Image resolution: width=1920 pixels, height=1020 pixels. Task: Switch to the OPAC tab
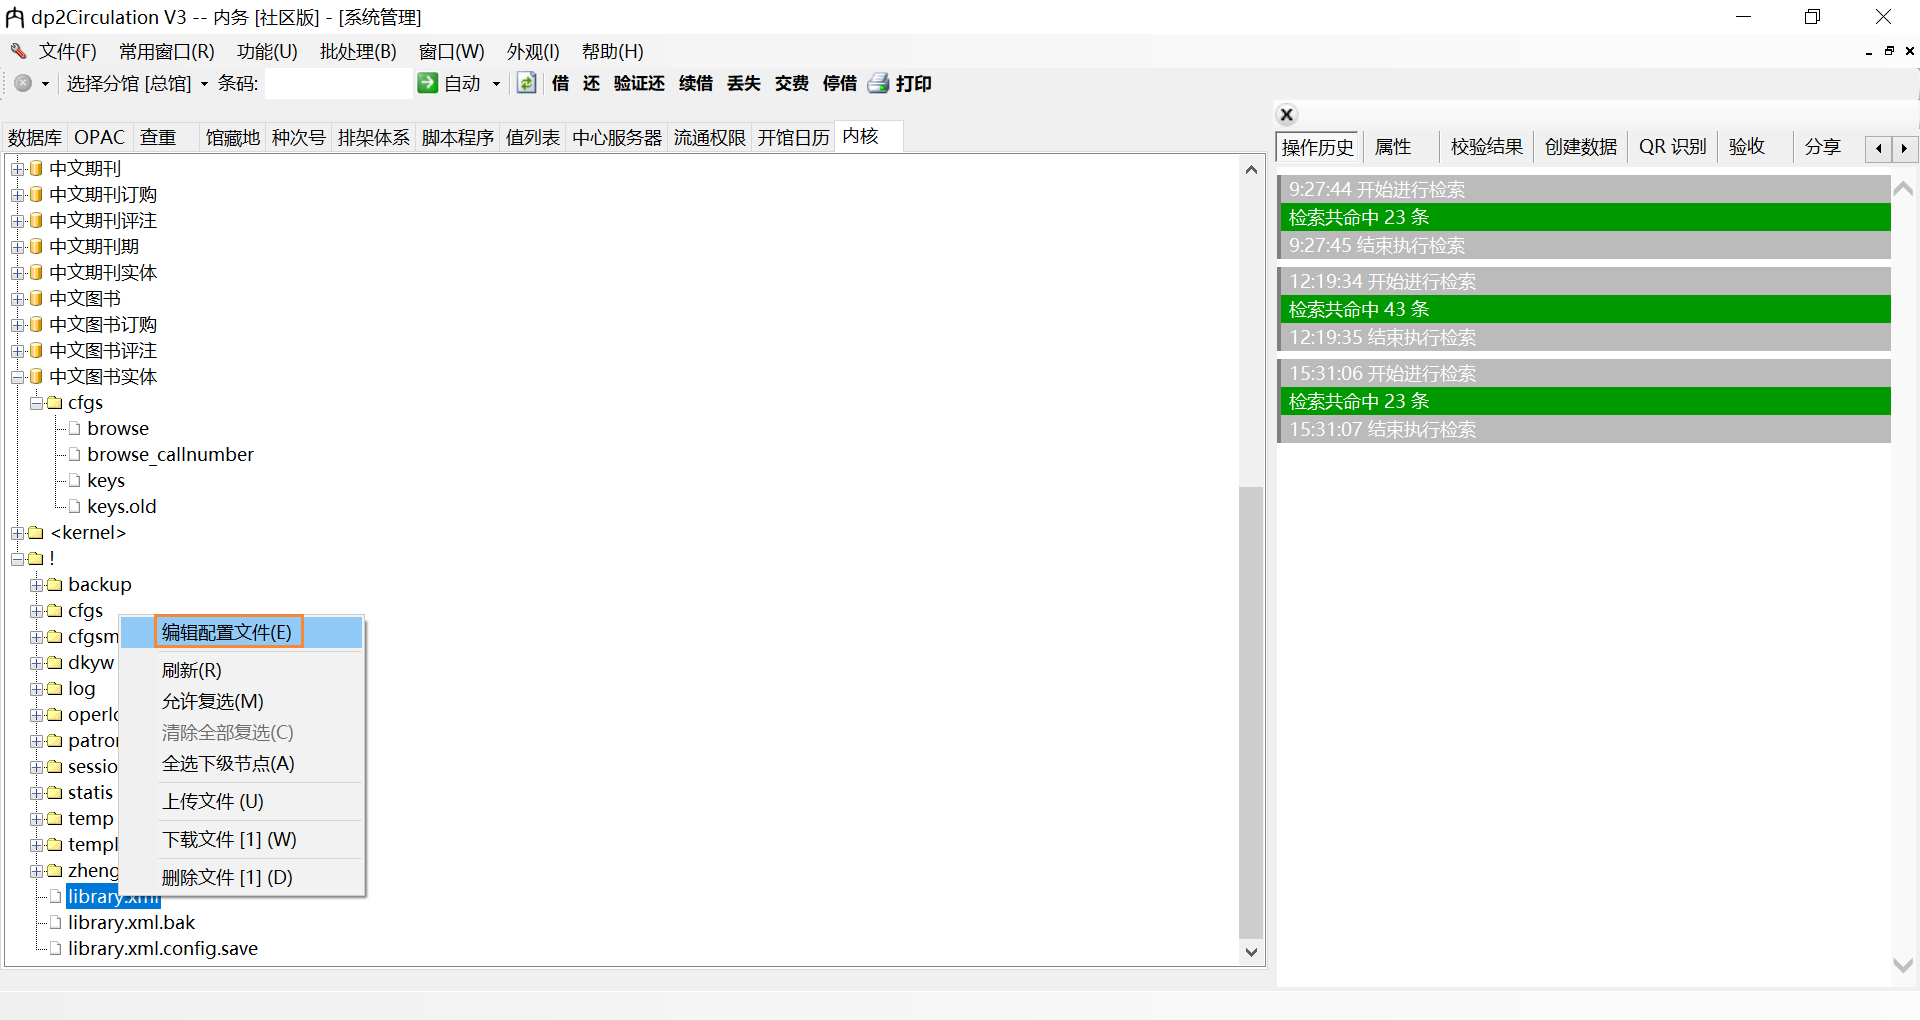pyautogui.click(x=99, y=137)
